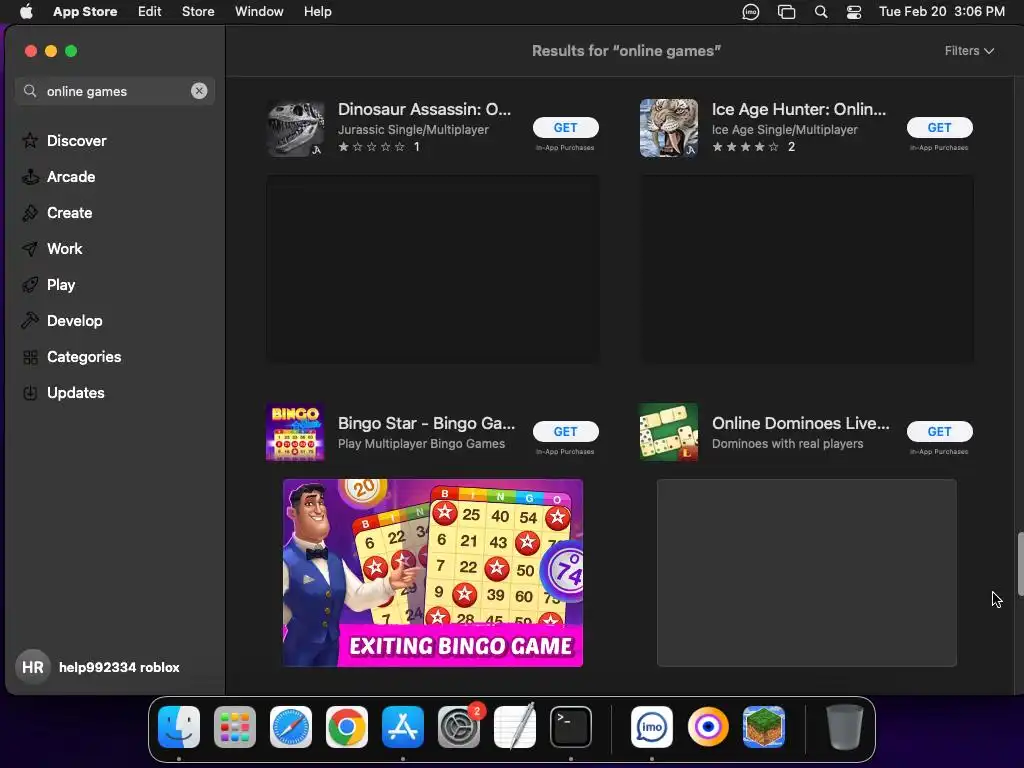Screen dimensions: 1024x768
Task: Open the Online Dominoes Live app icon
Action: pos(669,432)
